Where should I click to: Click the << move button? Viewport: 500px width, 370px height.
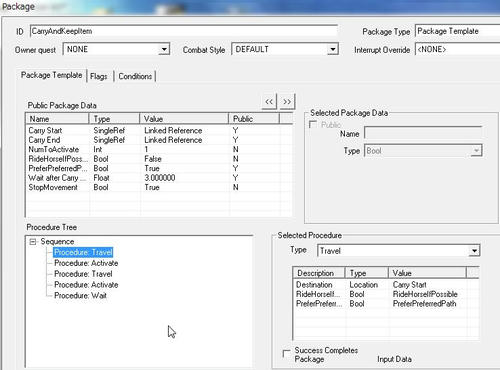pos(269,101)
